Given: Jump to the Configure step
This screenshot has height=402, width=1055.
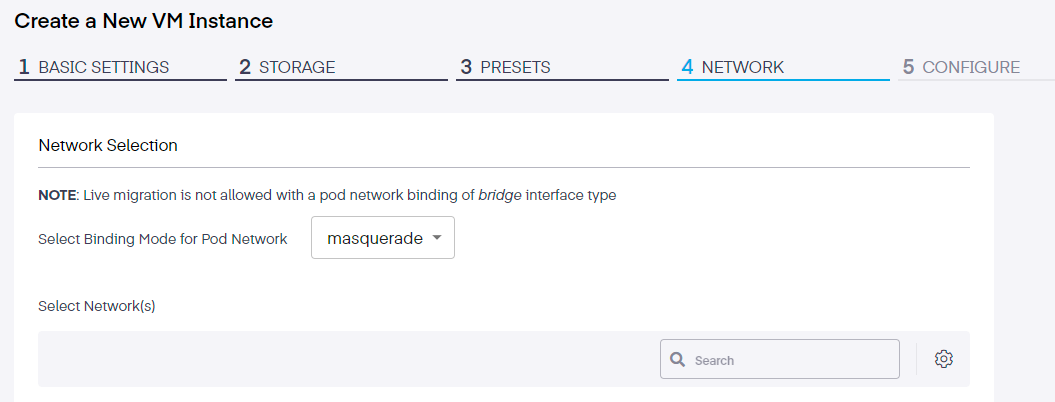Looking at the screenshot, I should coord(971,68).
